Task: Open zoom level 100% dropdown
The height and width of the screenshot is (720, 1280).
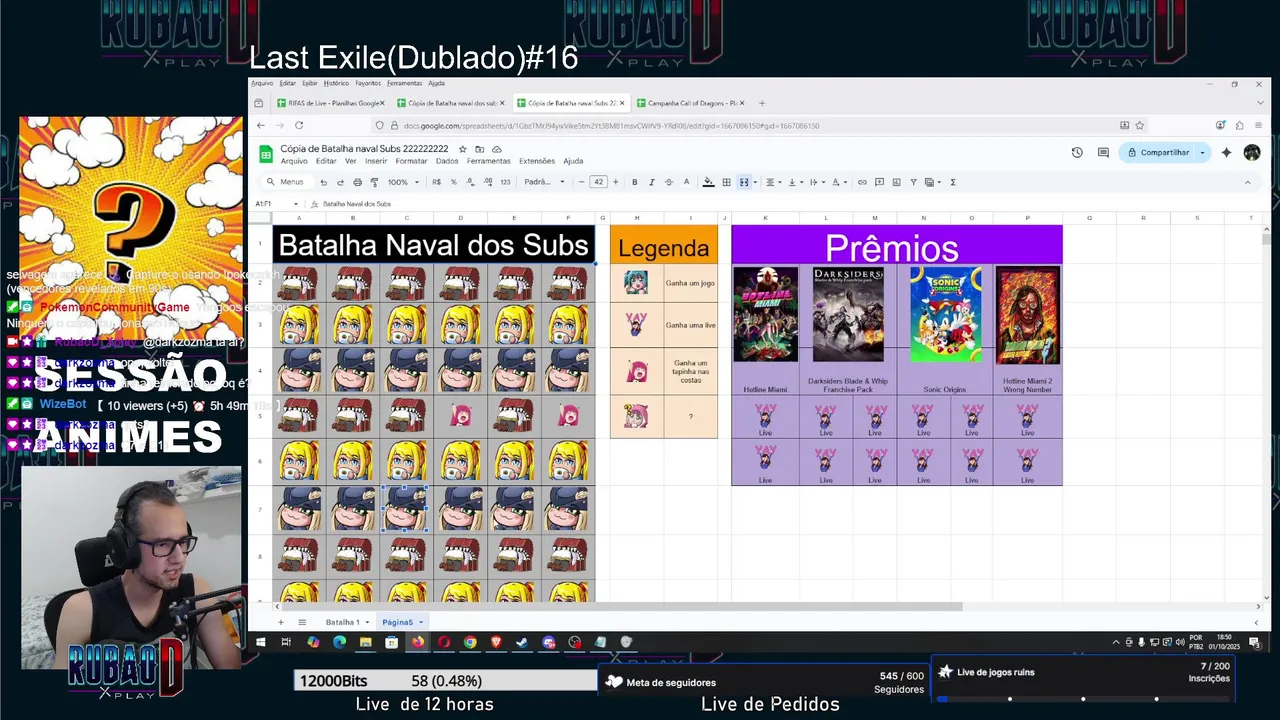Action: (402, 182)
